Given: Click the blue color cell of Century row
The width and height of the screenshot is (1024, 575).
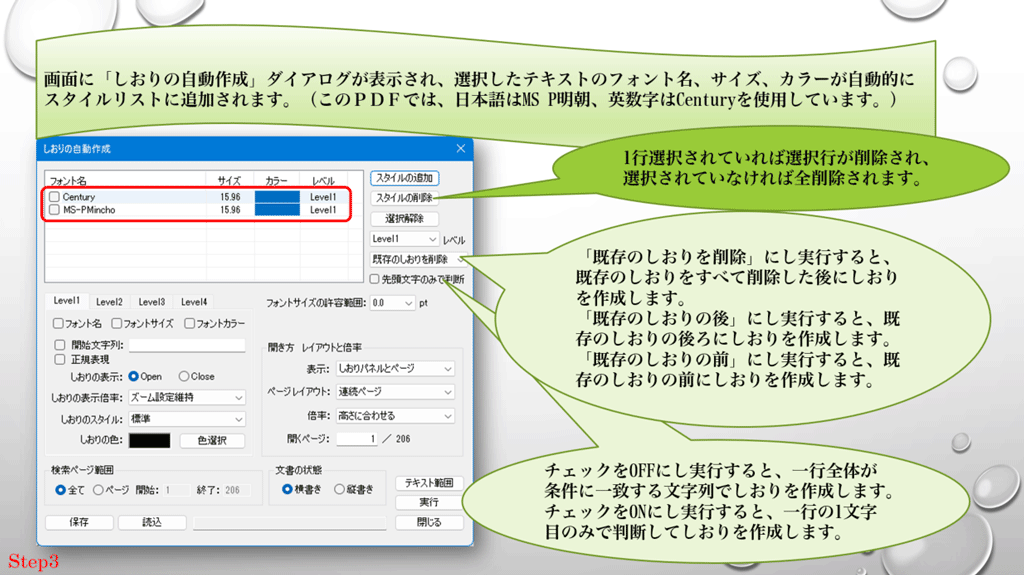Looking at the screenshot, I should pyautogui.click(x=277, y=198).
